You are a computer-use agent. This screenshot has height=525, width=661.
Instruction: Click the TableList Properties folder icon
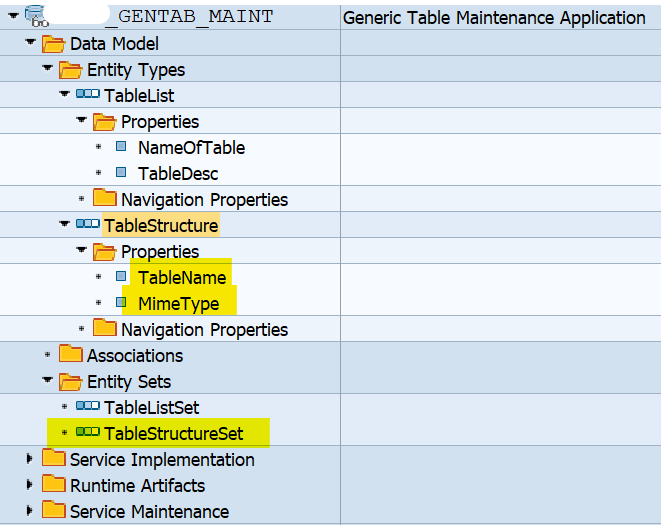(x=104, y=122)
